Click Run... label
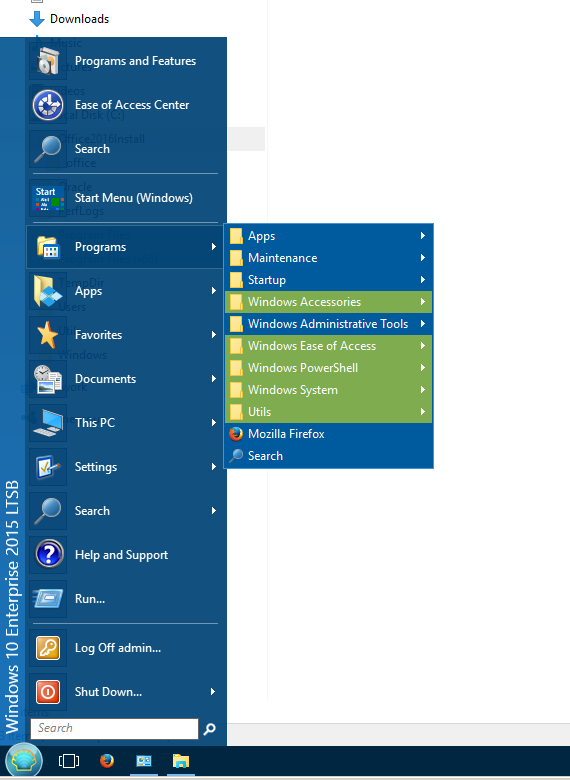 90,599
